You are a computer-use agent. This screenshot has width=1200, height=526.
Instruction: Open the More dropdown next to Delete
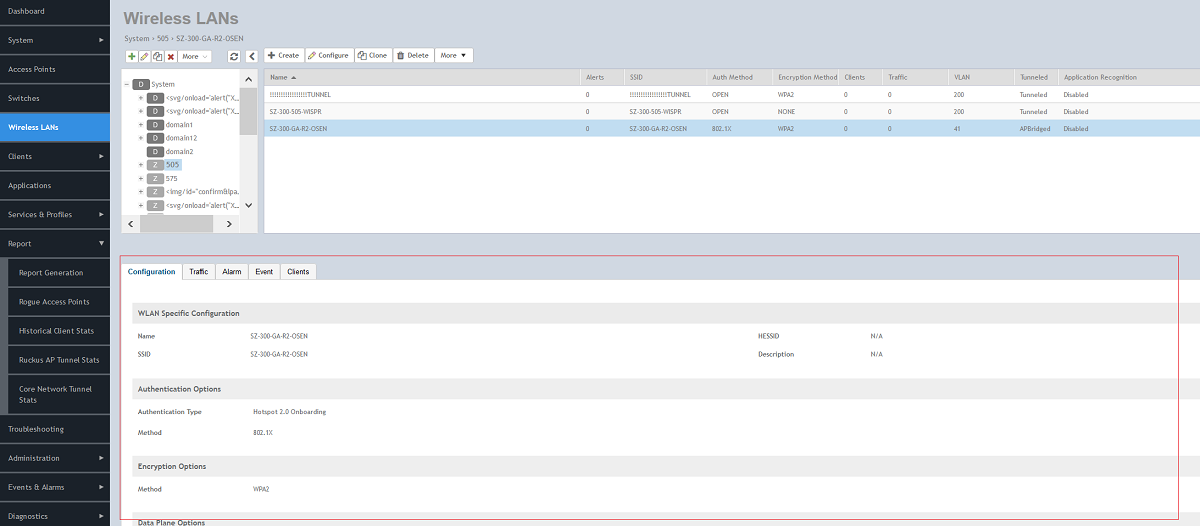[x=454, y=56]
